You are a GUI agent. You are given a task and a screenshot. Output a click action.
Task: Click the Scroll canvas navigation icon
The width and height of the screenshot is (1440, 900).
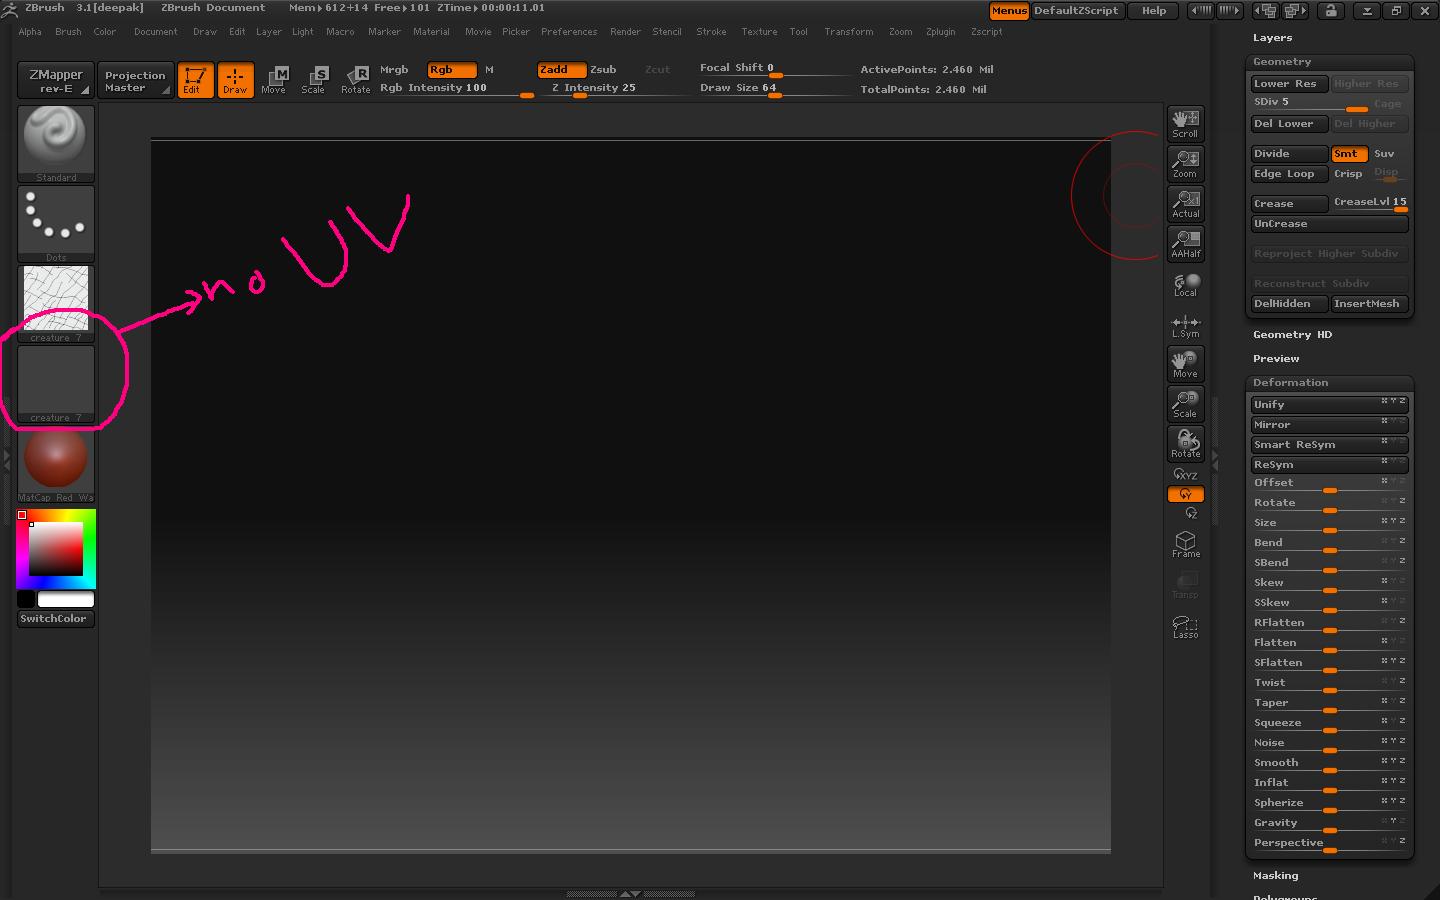tap(1185, 124)
